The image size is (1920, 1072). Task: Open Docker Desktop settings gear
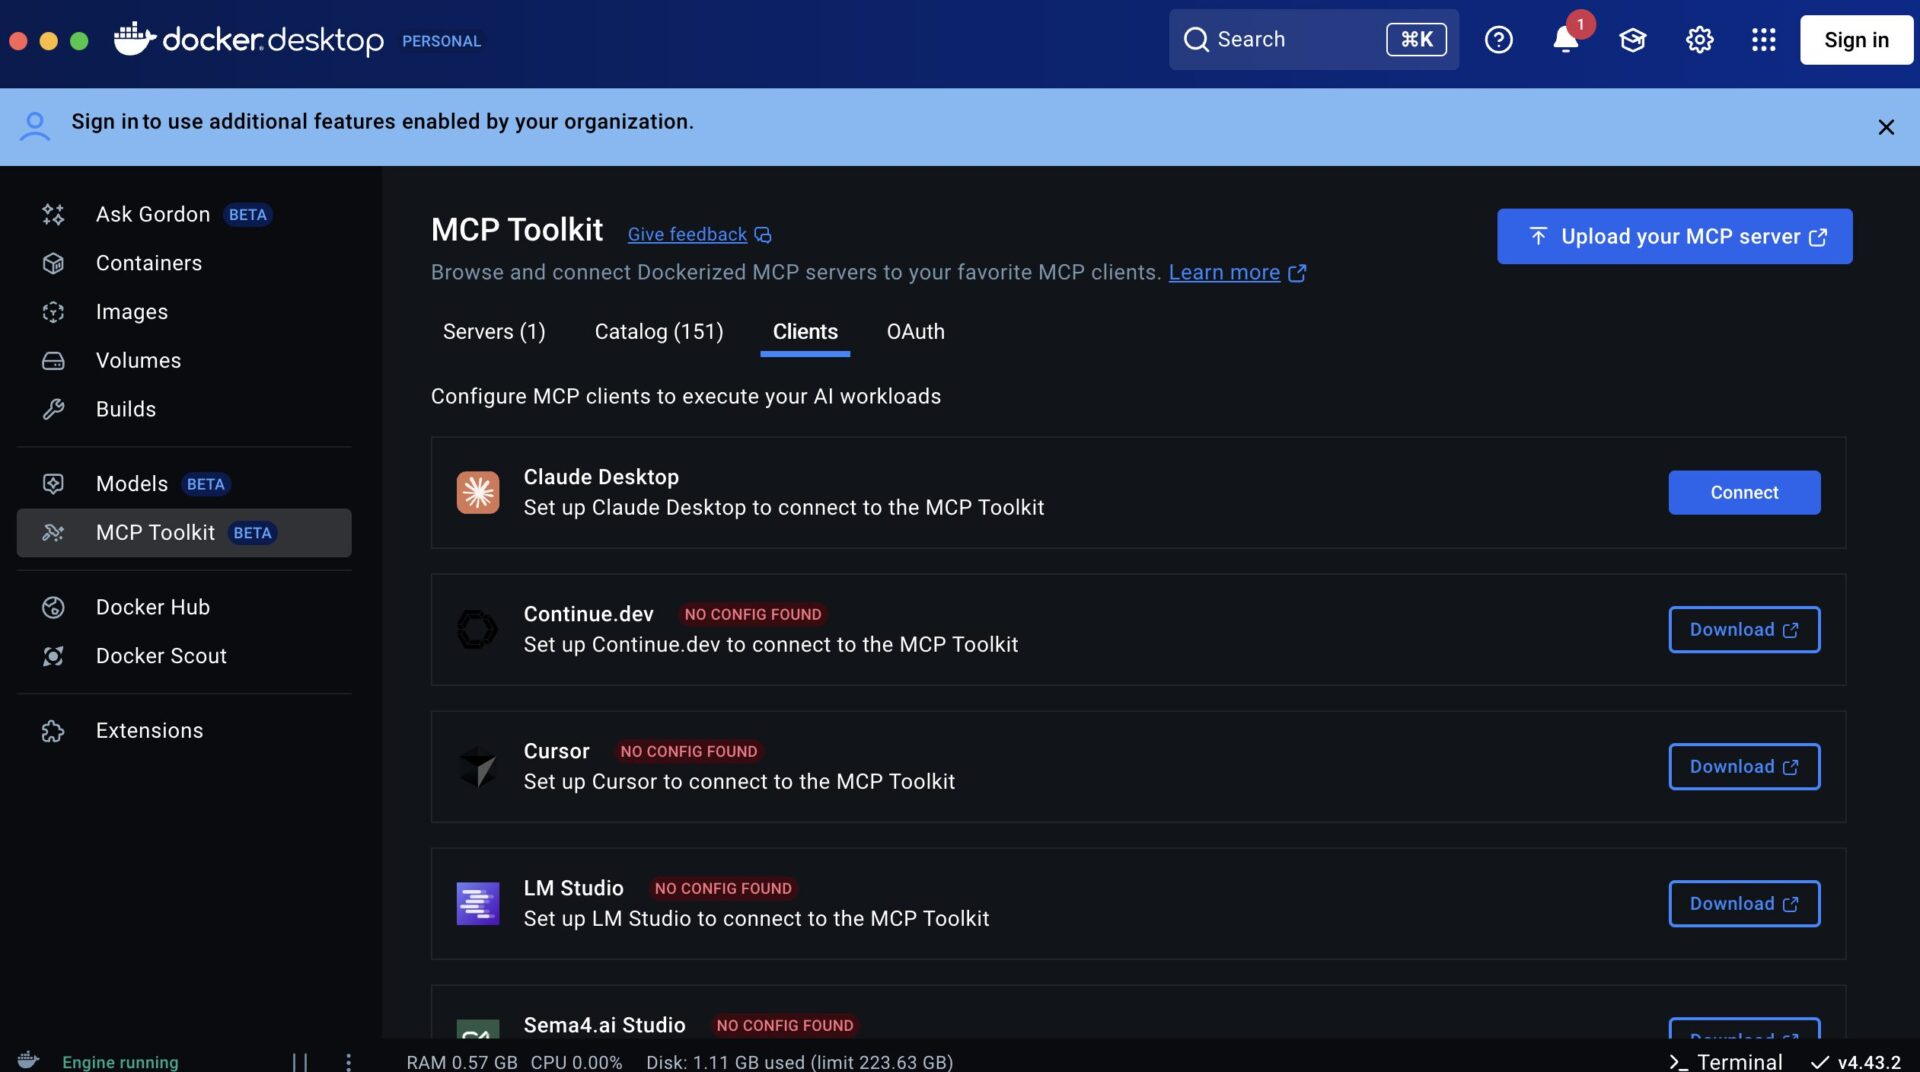pos(1699,40)
